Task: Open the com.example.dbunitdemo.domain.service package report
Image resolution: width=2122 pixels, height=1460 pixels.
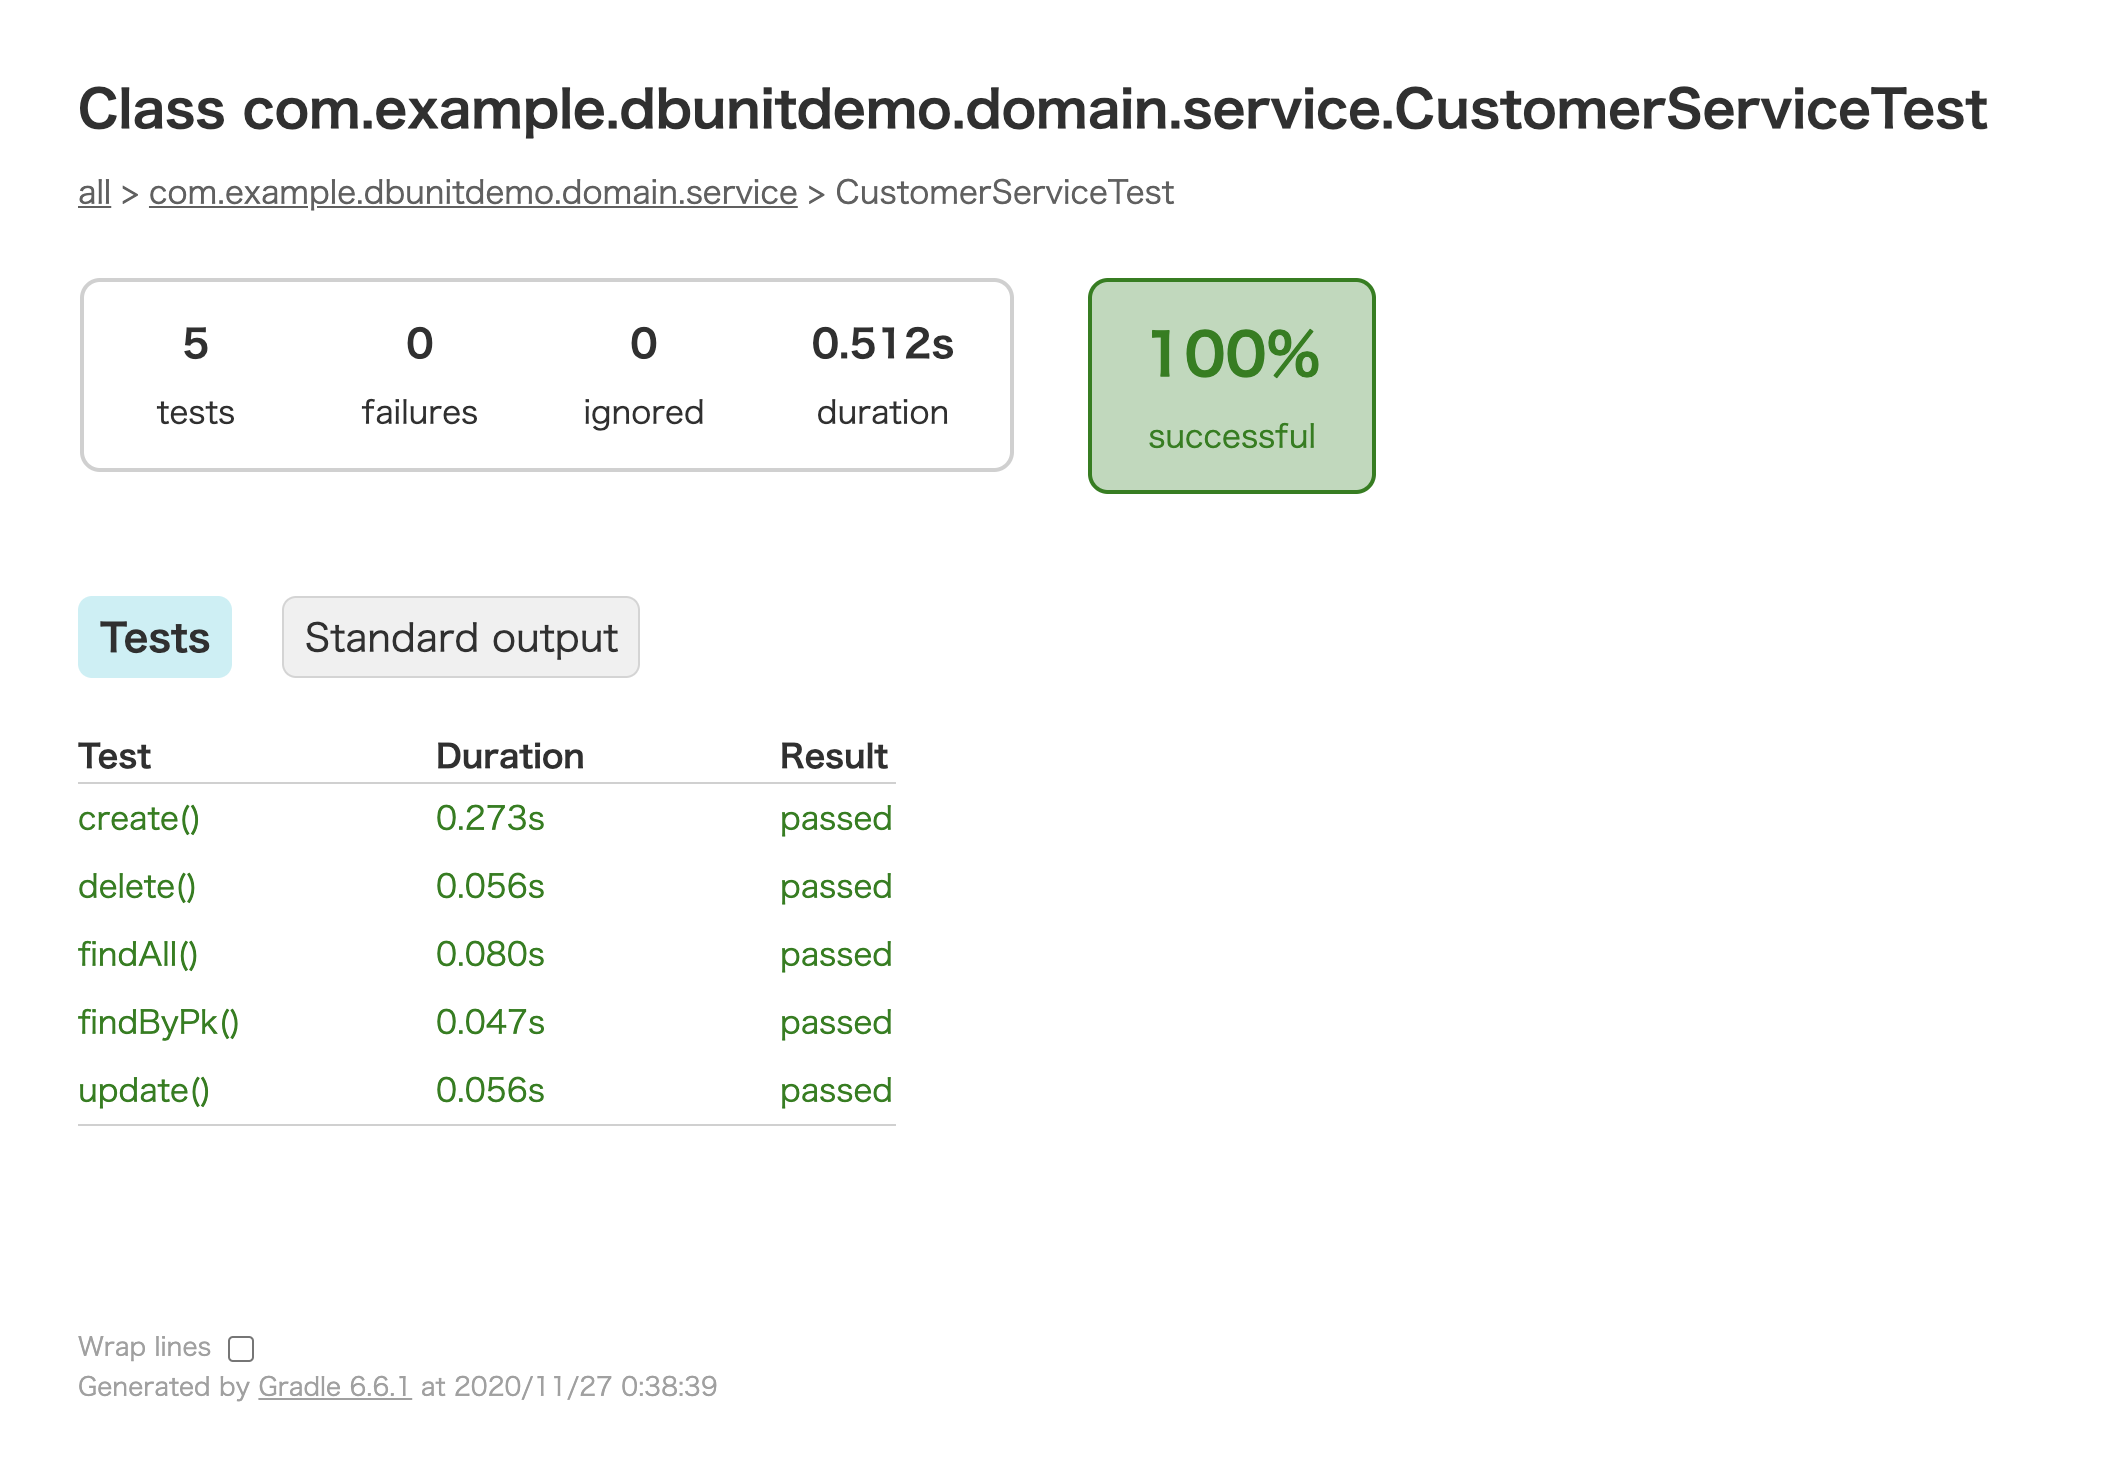Action: pyautogui.click(x=471, y=192)
